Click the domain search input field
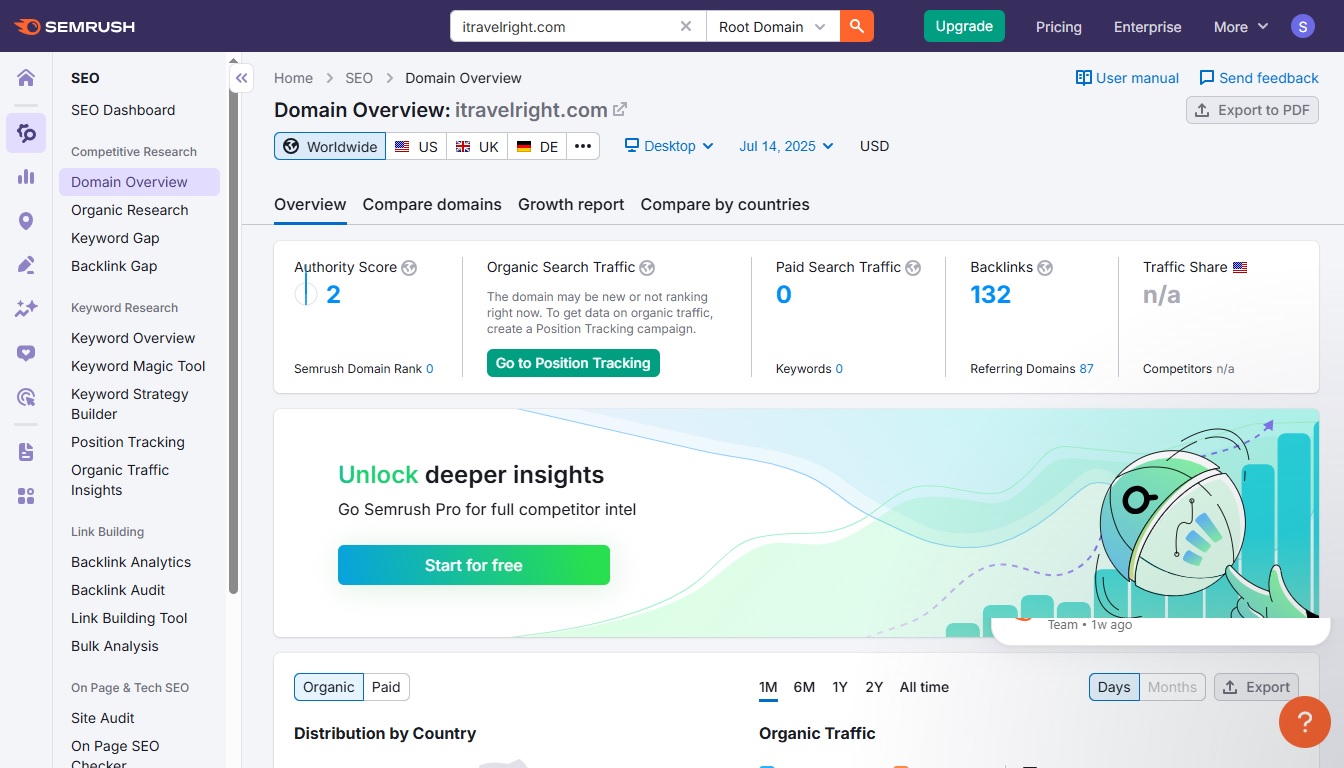 (x=565, y=27)
